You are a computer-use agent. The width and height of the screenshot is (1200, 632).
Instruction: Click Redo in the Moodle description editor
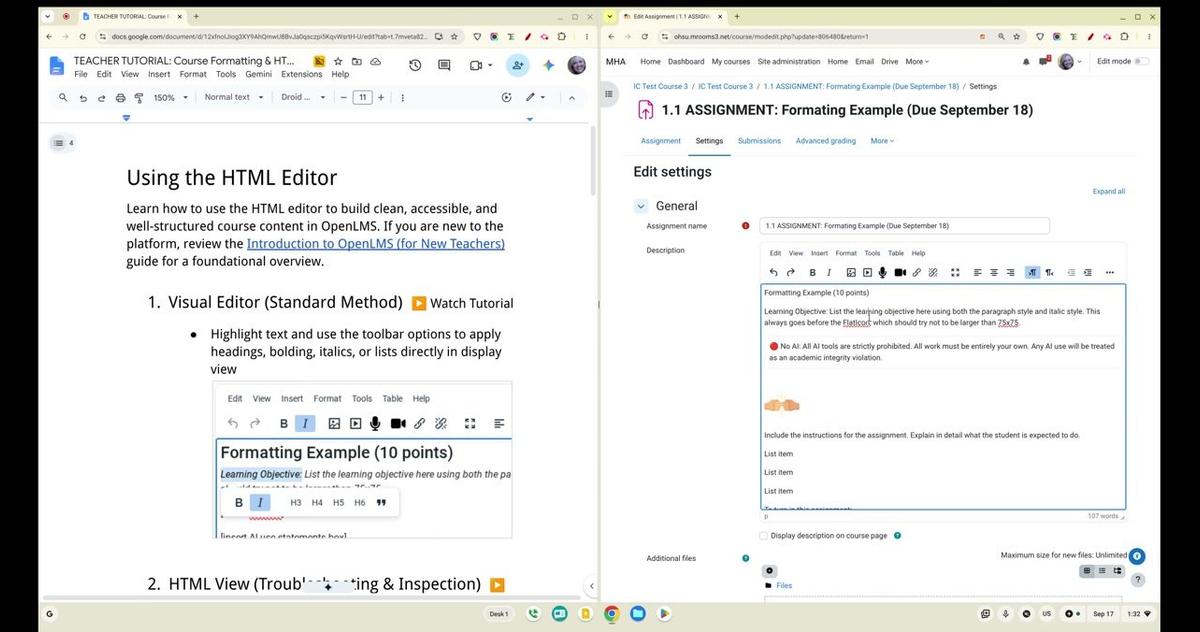pyautogui.click(x=791, y=272)
